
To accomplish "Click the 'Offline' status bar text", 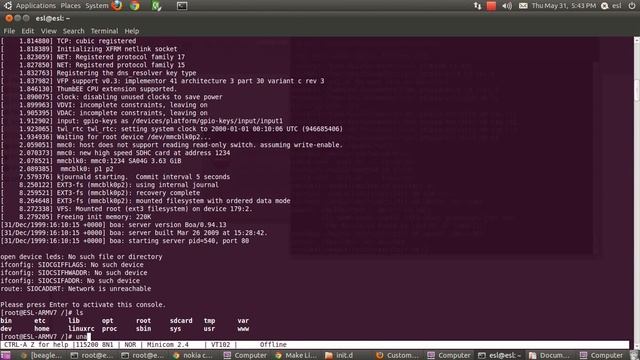I will coord(273,345).
